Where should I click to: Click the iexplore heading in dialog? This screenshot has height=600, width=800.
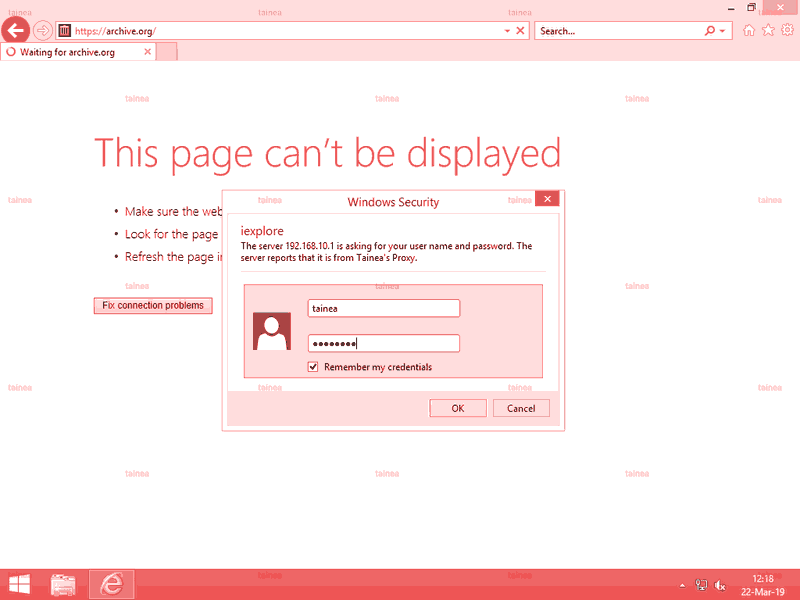tap(262, 231)
